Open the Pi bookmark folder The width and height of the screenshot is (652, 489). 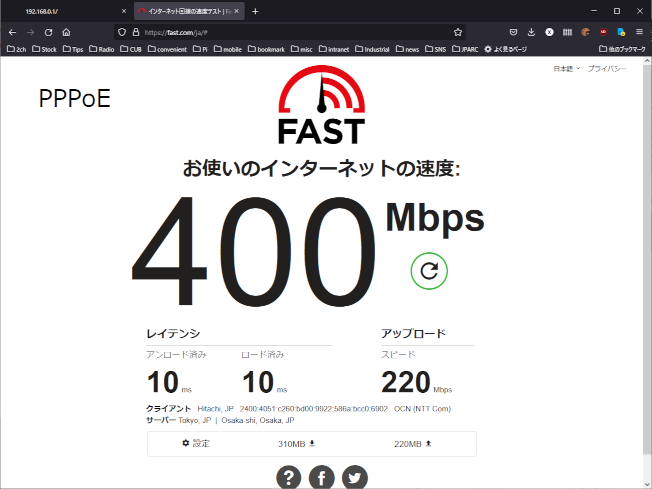[200, 49]
